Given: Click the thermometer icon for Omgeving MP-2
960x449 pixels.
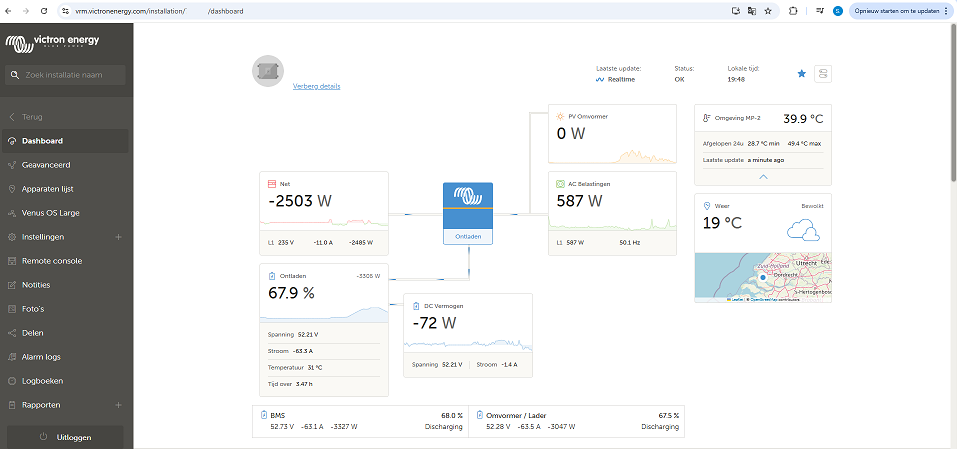Looking at the screenshot, I should 707,117.
